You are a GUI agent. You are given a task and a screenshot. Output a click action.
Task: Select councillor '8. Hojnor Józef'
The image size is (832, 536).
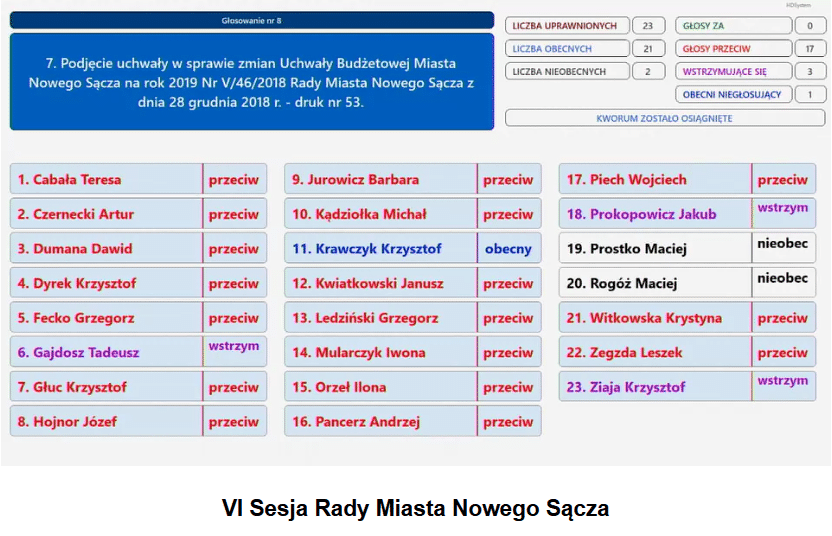106,421
